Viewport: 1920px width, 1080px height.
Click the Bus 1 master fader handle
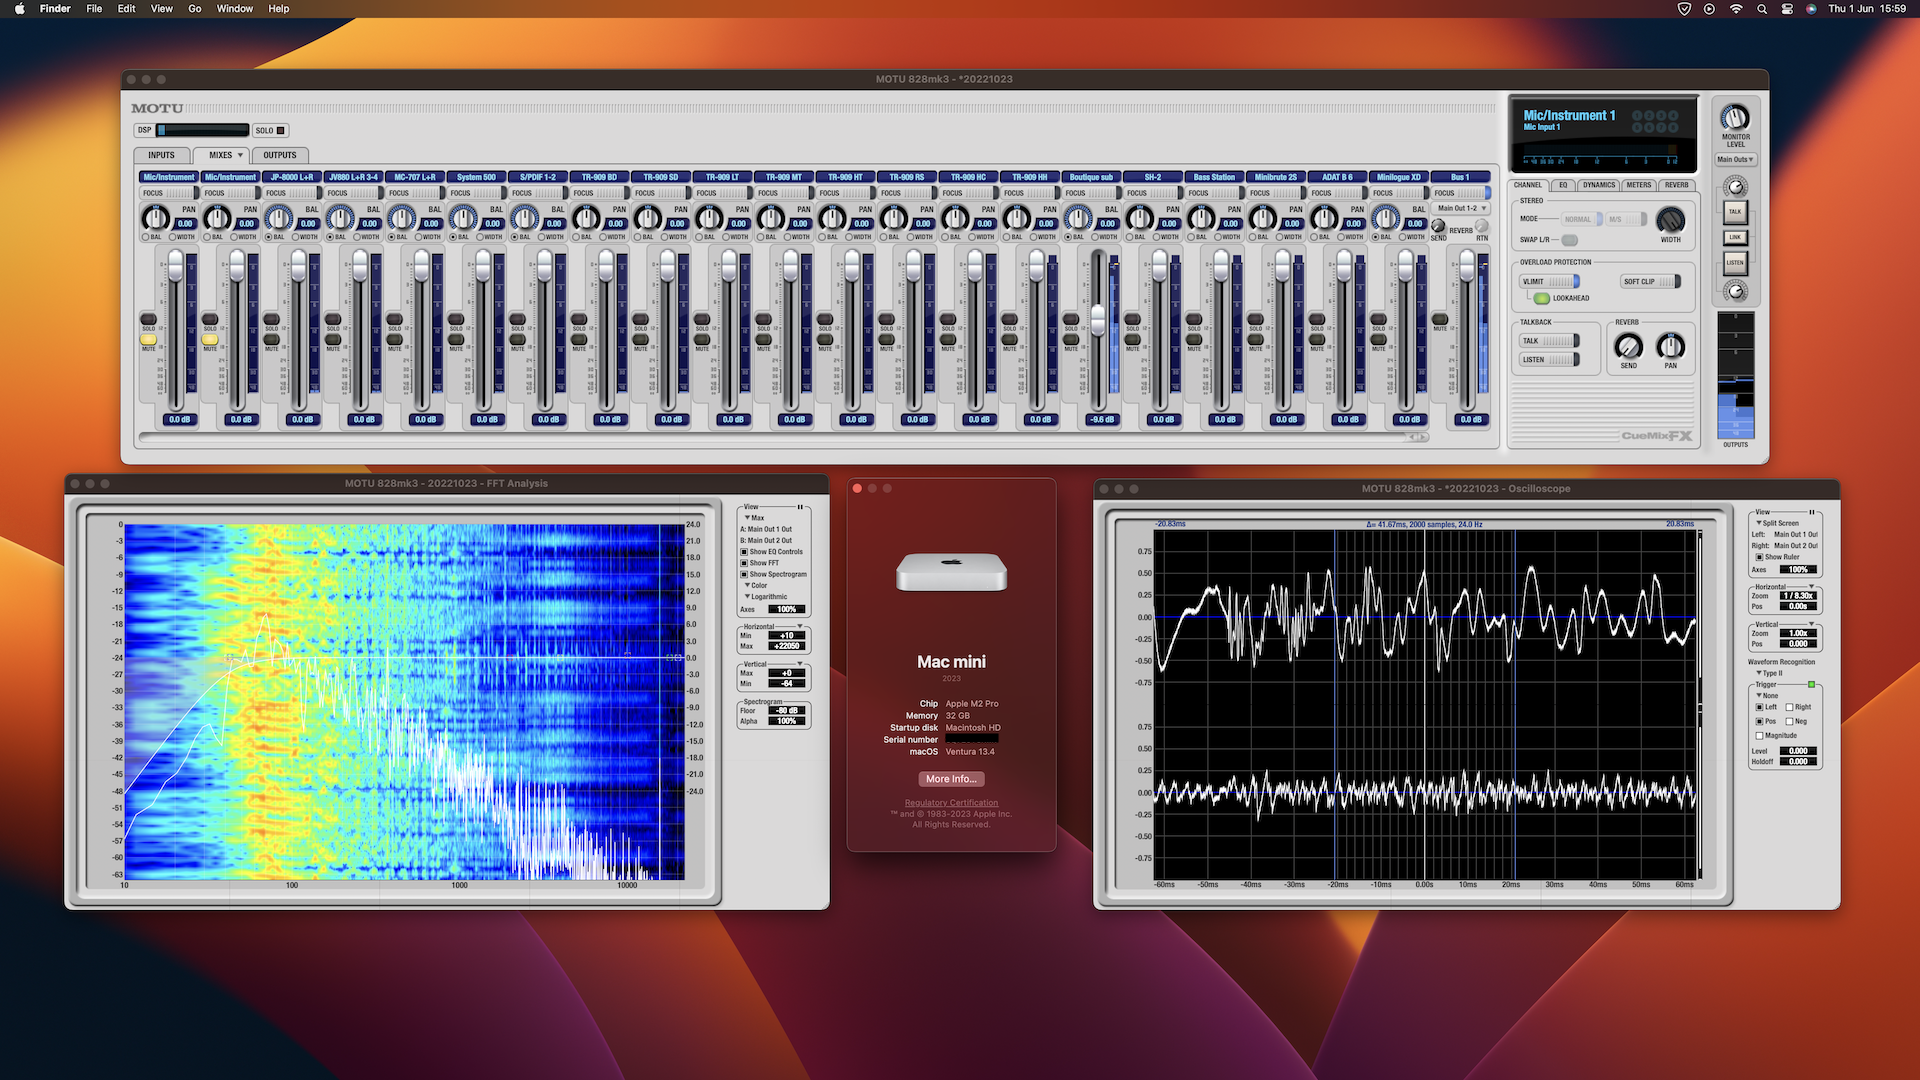[1467, 266]
